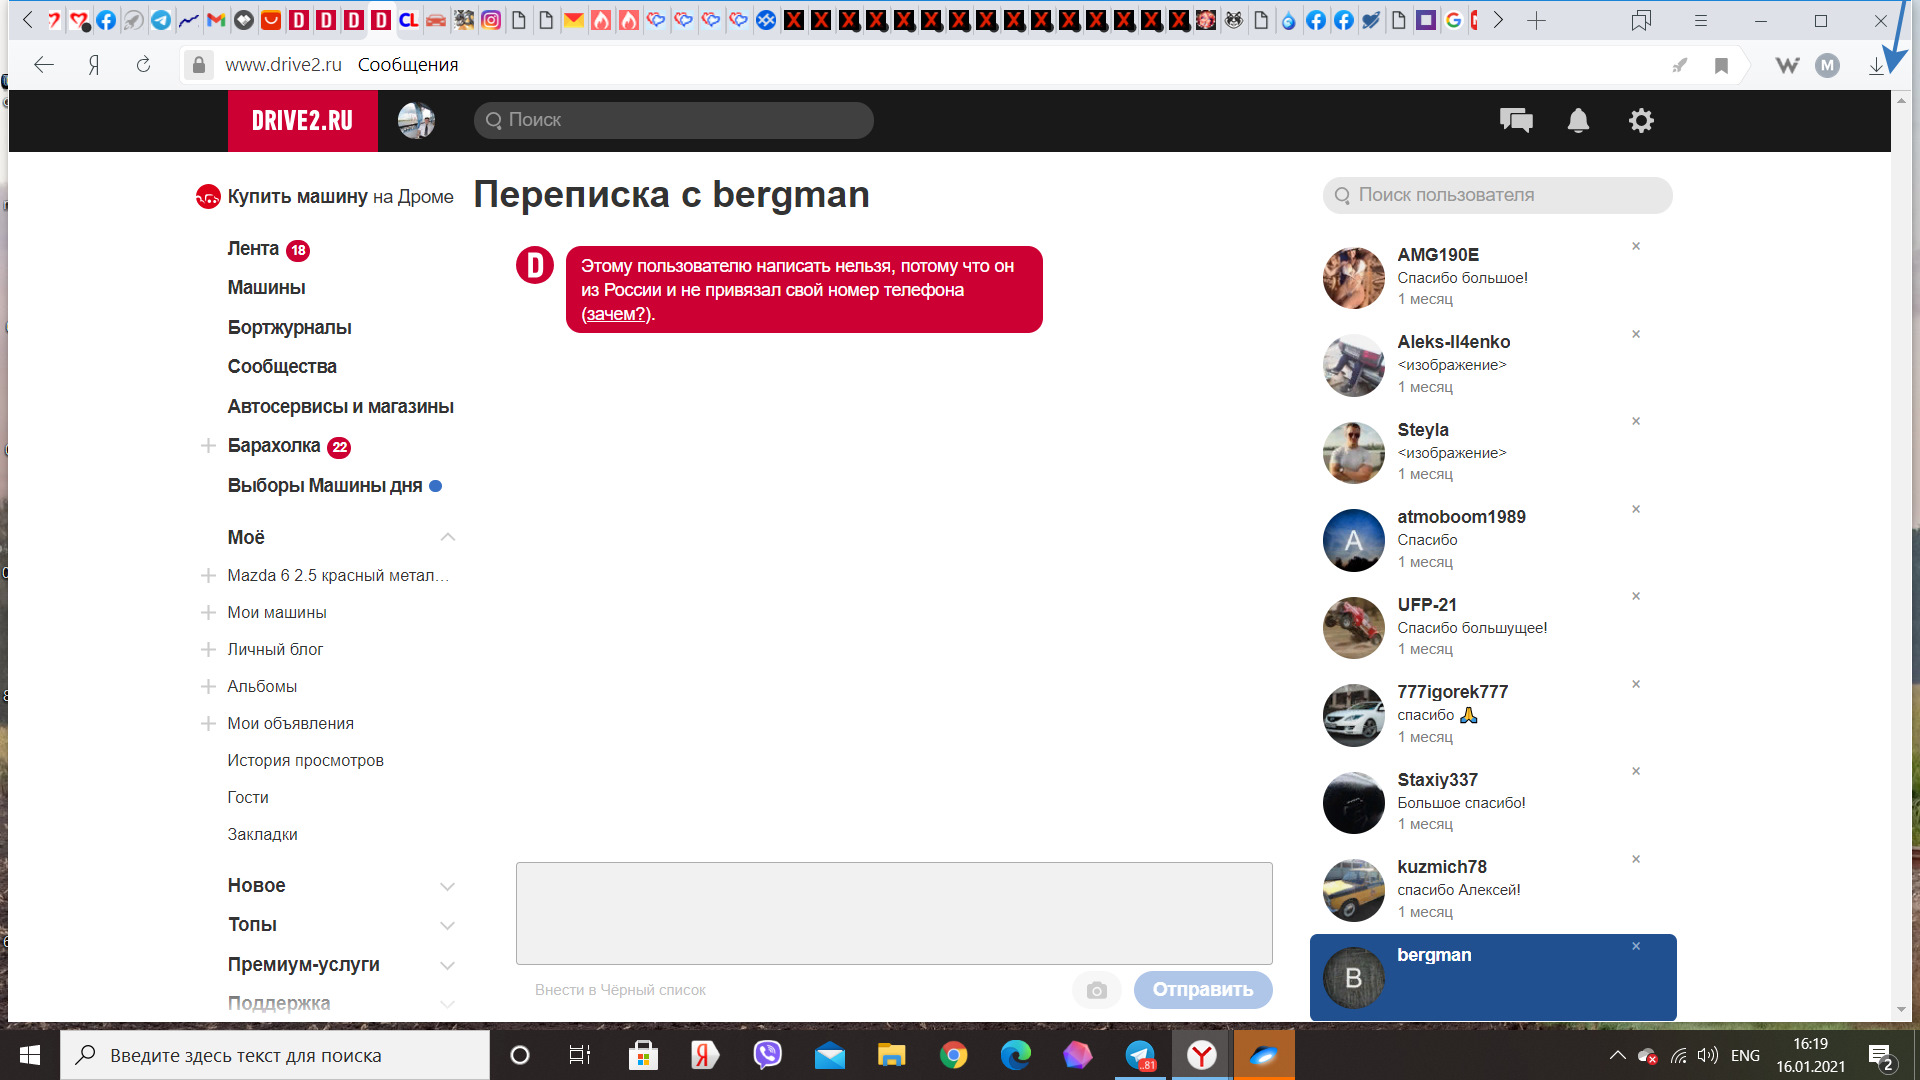Click the Поиск пользователя search field
The height and width of the screenshot is (1080, 1920).
pyautogui.click(x=1497, y=195)
